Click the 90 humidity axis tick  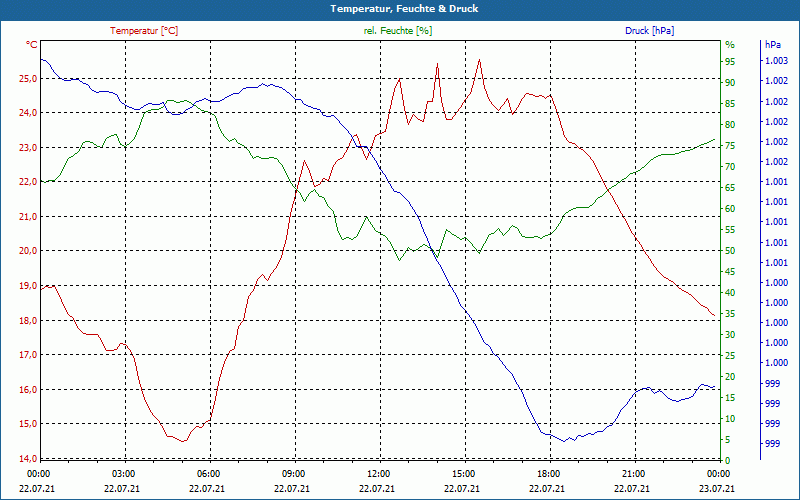pos(730,83)
